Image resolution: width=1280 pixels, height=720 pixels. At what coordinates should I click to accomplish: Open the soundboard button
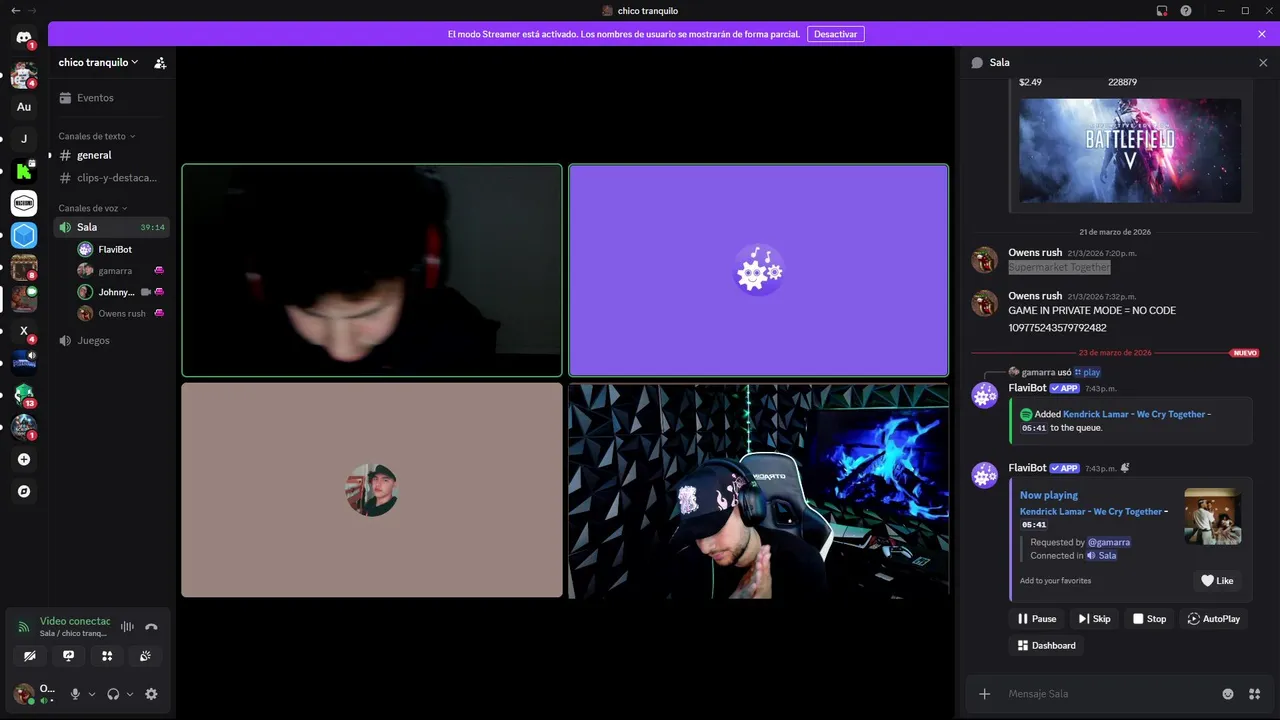click(145, 656)
